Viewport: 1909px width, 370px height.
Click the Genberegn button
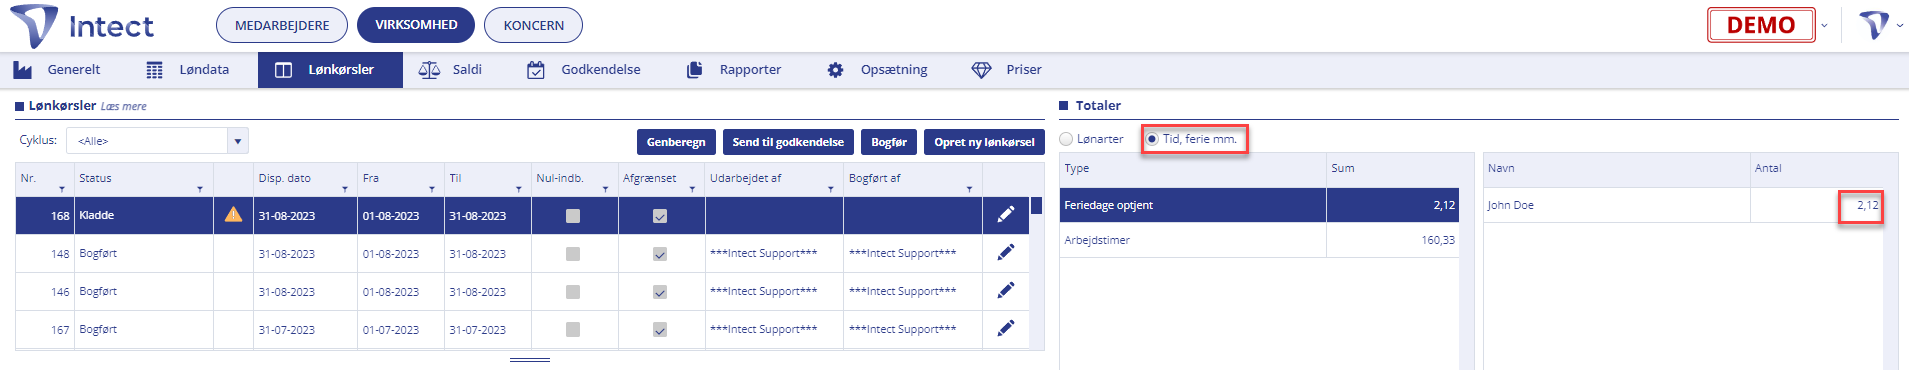pos(676,142)
